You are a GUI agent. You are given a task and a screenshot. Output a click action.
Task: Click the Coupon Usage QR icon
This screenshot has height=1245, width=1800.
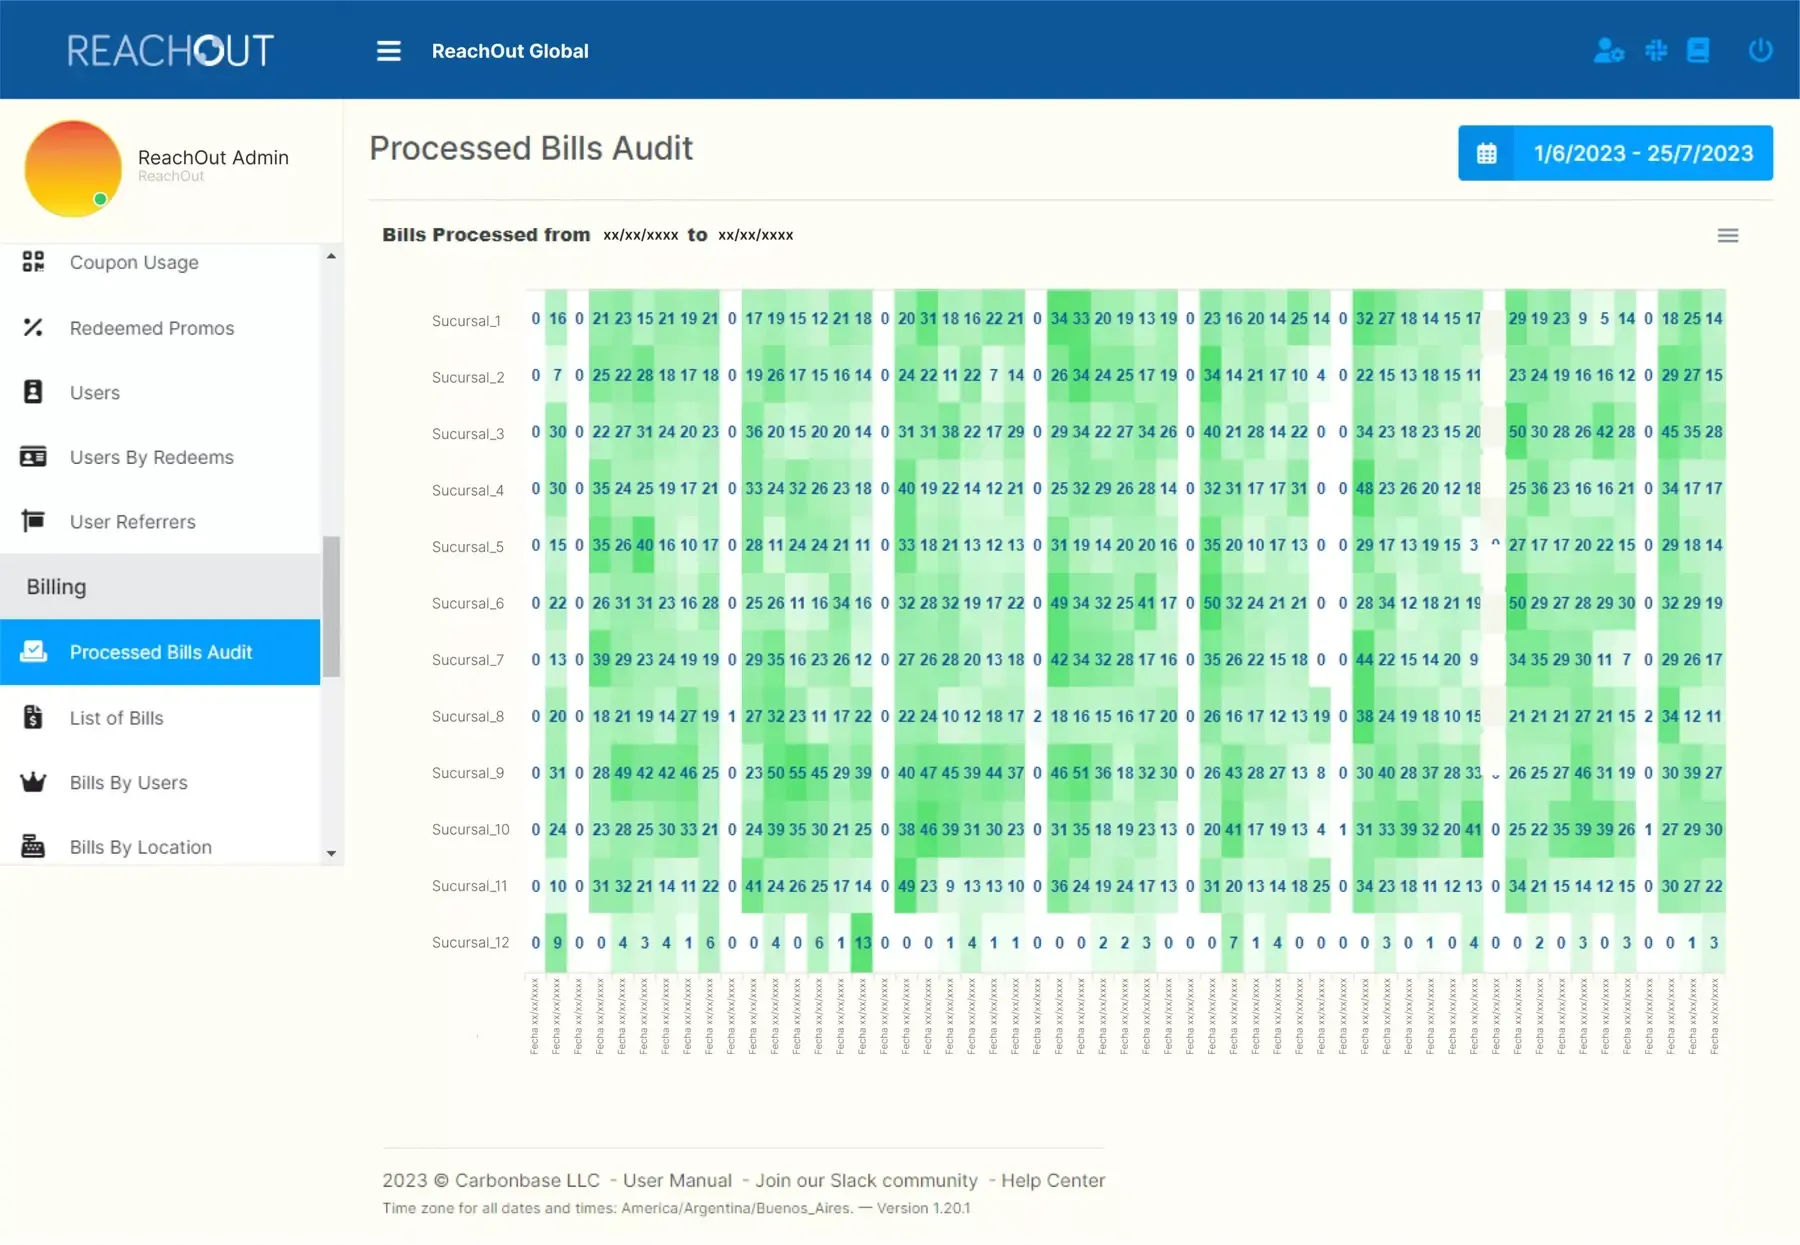[x=33, y=262]
